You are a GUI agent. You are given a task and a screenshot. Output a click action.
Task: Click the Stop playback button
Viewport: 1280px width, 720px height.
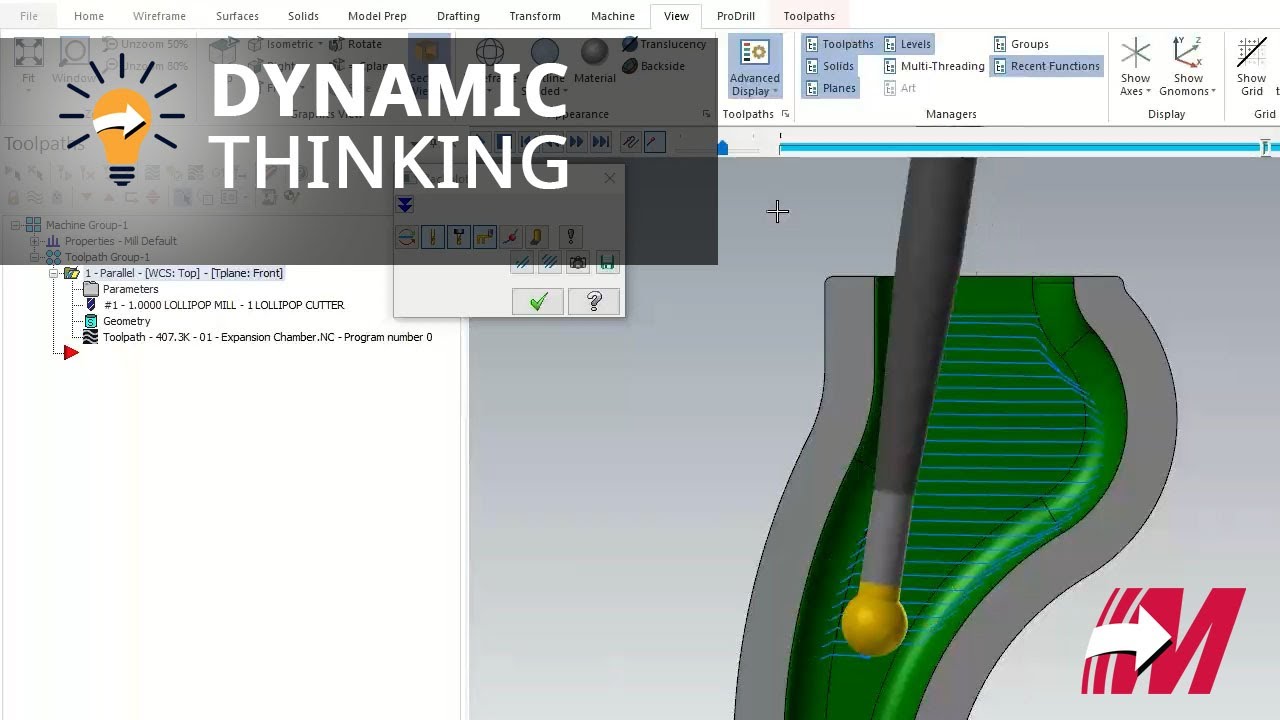(x=505, y=142)
